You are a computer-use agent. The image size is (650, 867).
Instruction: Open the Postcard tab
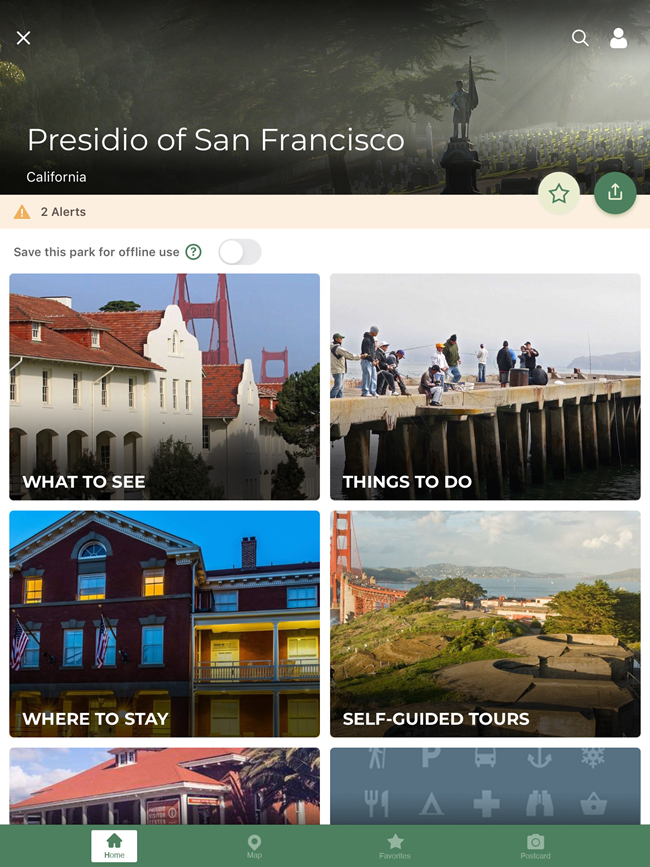(535, 846)
